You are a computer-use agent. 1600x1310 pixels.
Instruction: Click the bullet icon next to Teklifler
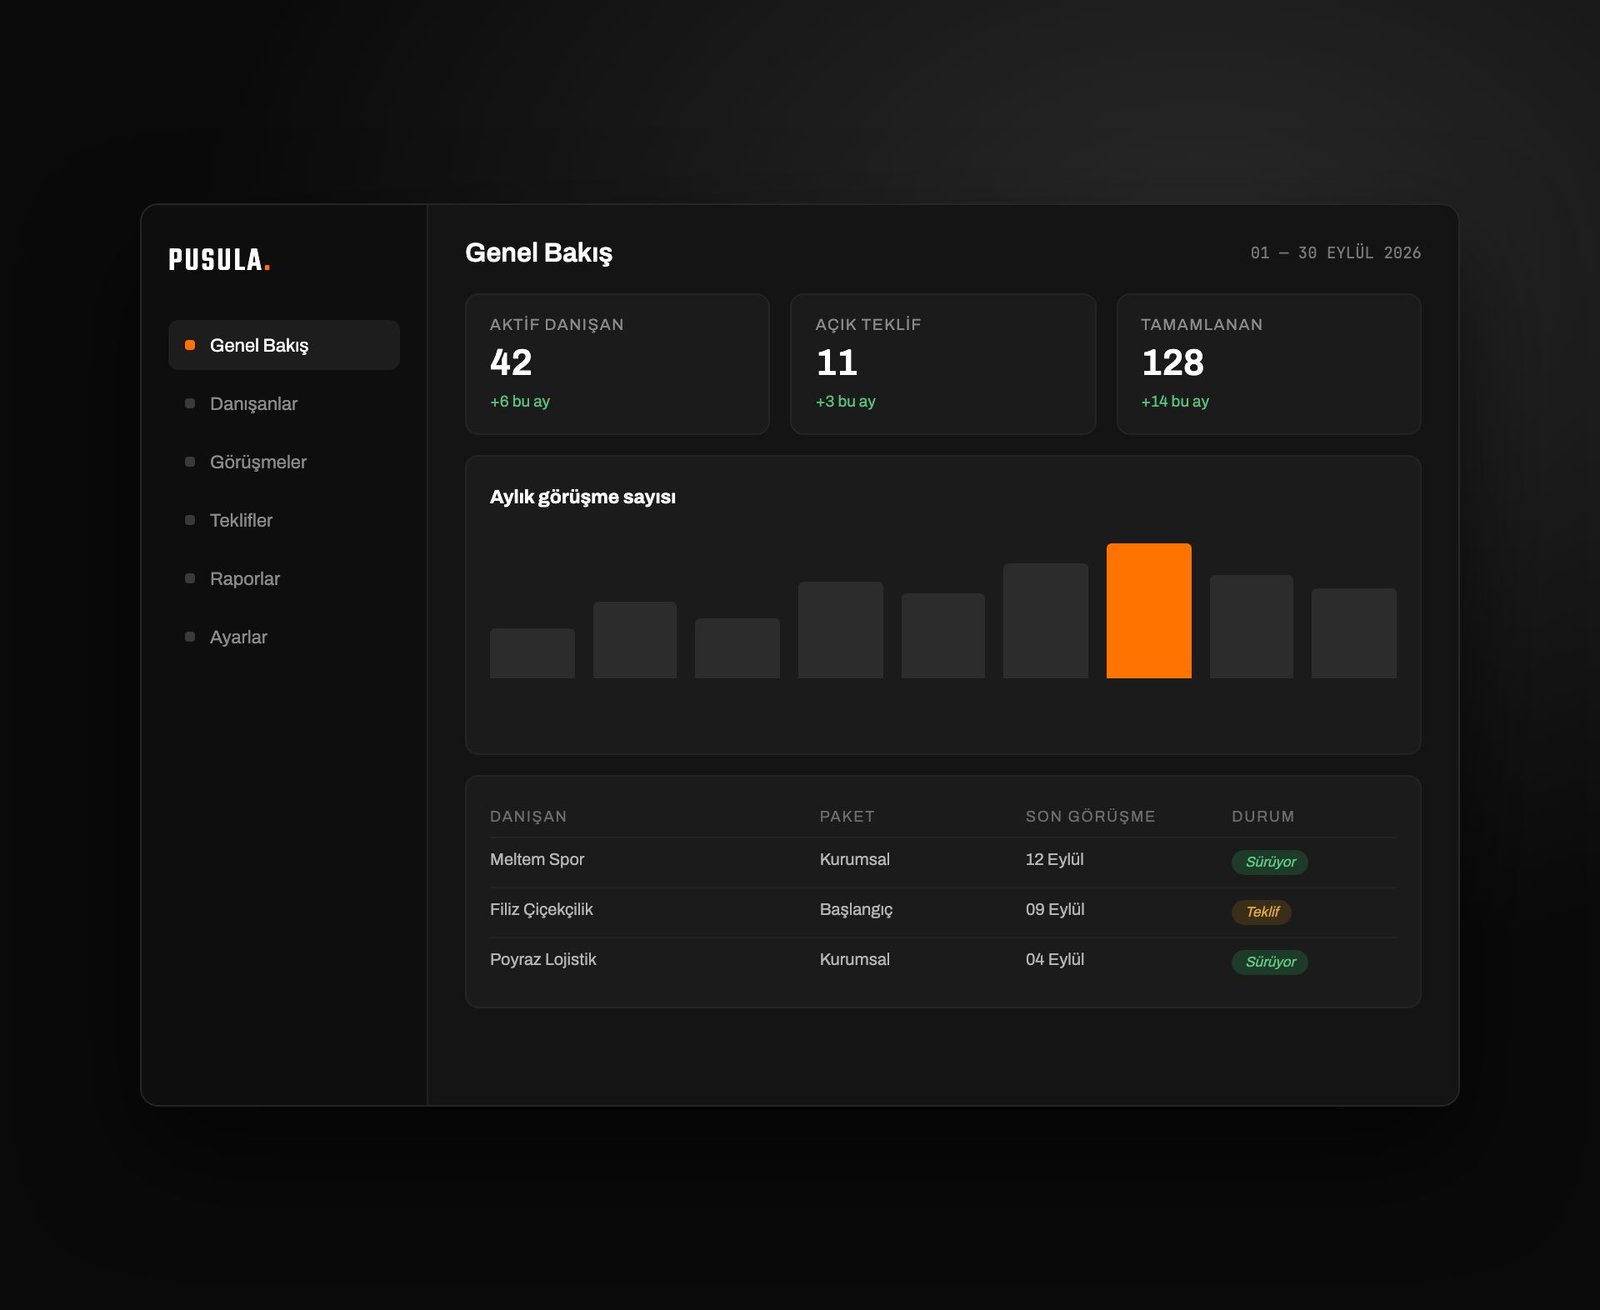(x=190, y=520)
